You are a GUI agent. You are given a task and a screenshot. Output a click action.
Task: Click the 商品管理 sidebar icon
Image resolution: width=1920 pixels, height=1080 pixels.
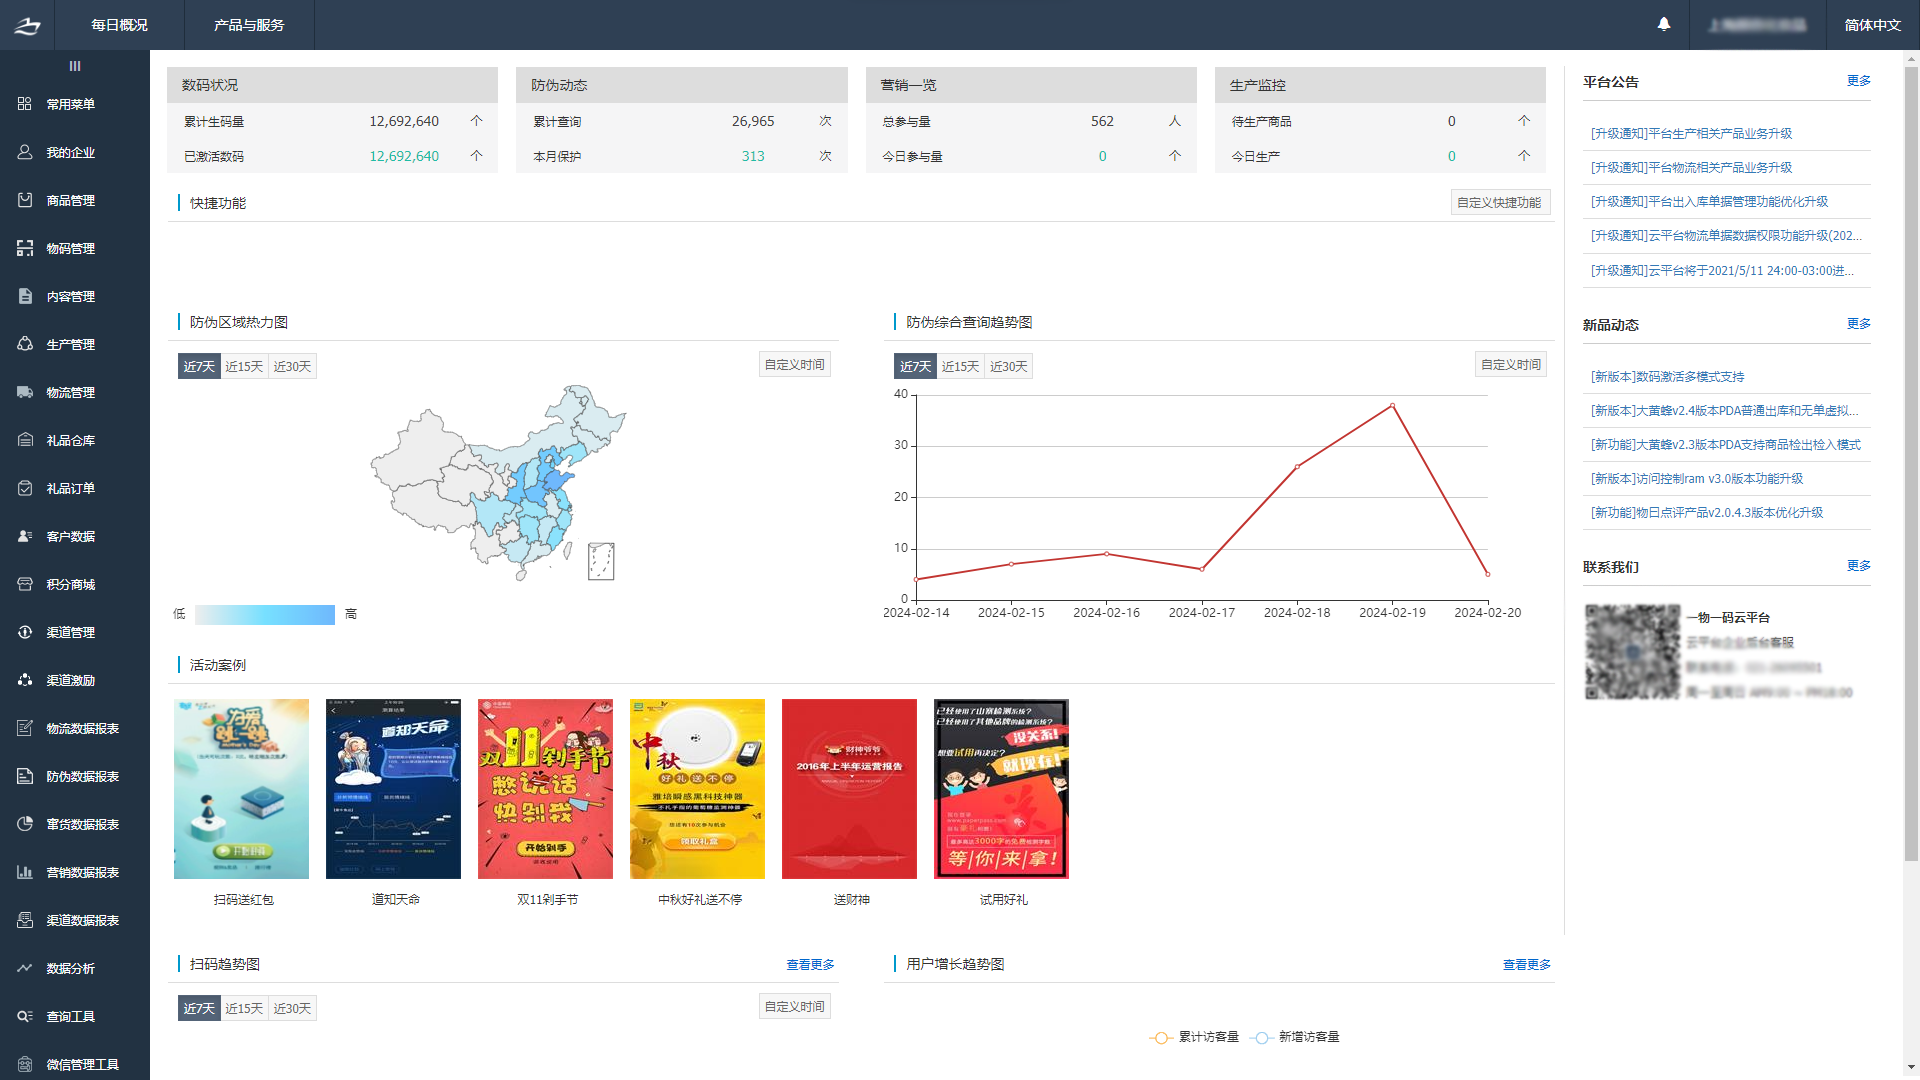[25, 200]
